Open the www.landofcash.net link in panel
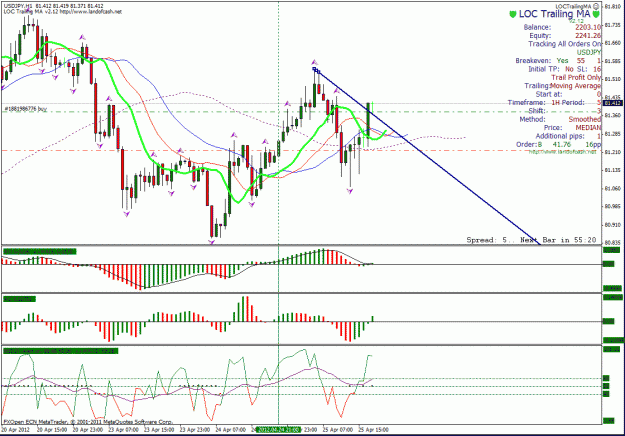625x436 pixels. (562, 152)
